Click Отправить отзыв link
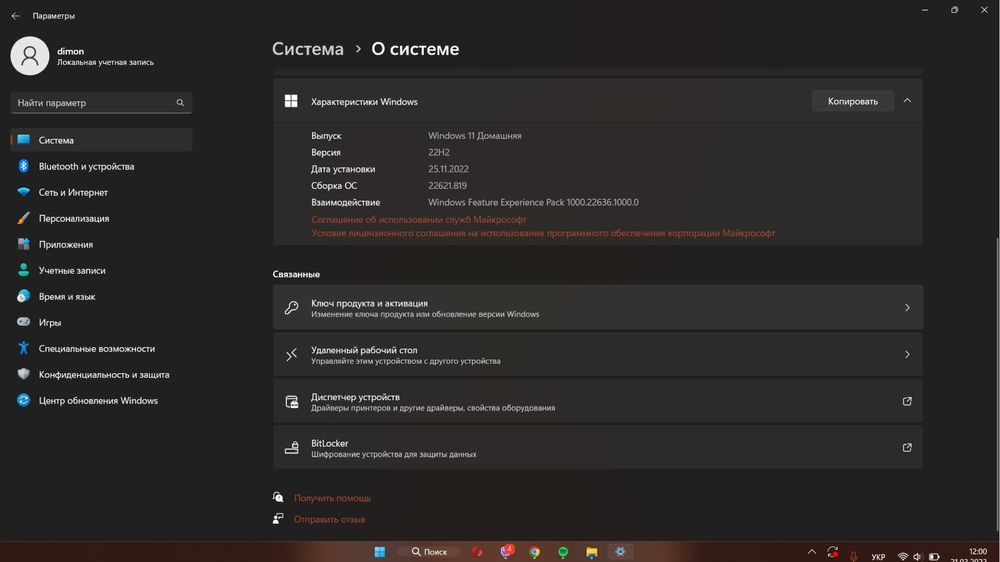1000x562 pixels. (329, 519)
